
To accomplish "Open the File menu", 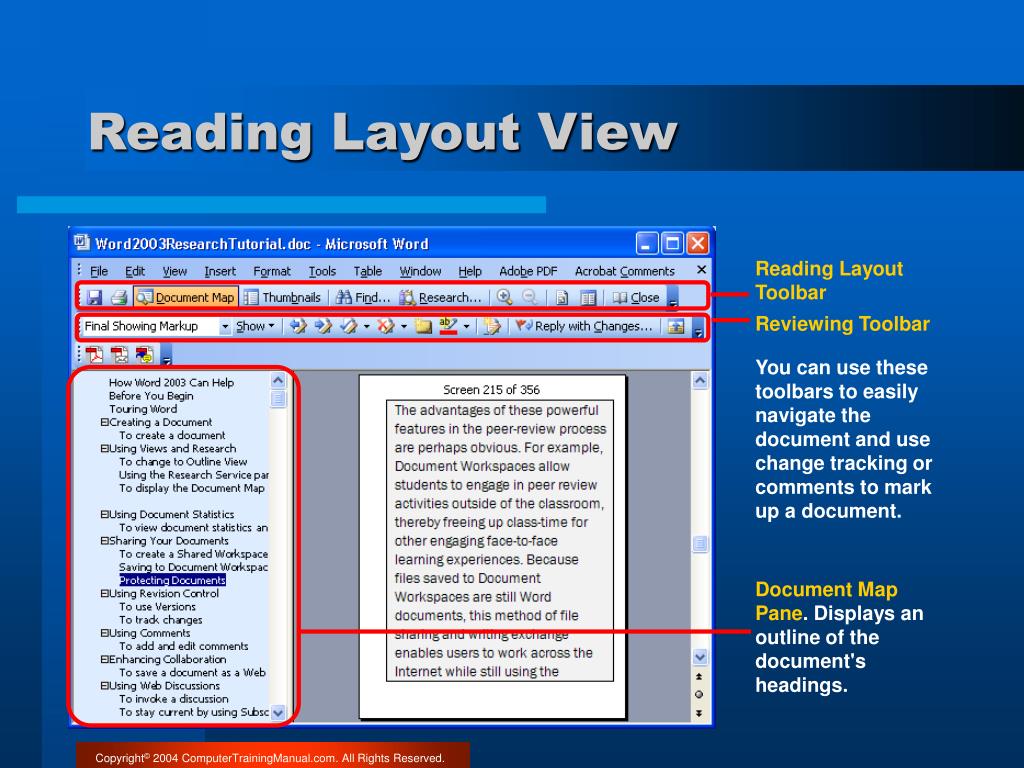I will [99, 271].
